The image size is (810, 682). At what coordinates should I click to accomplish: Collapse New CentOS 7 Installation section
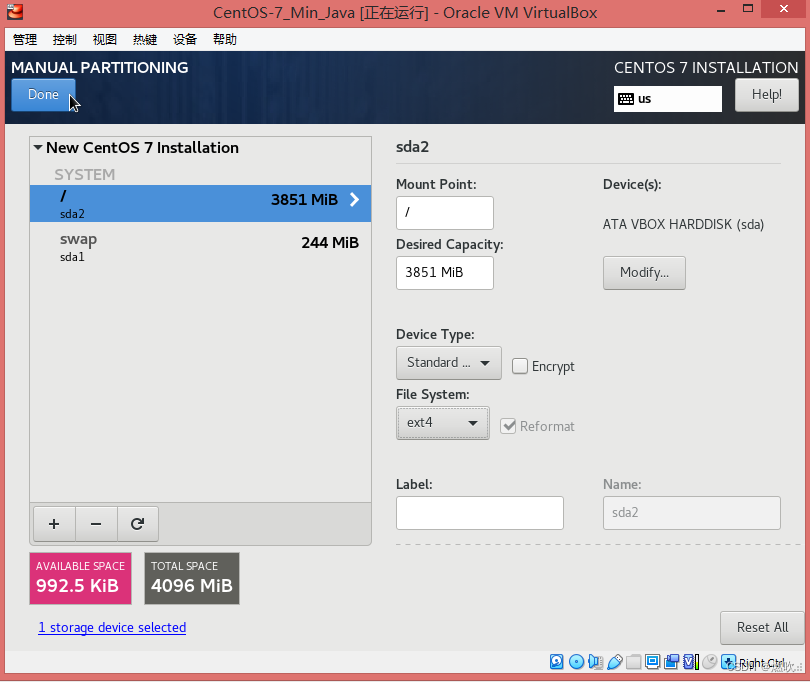point(38,147)
